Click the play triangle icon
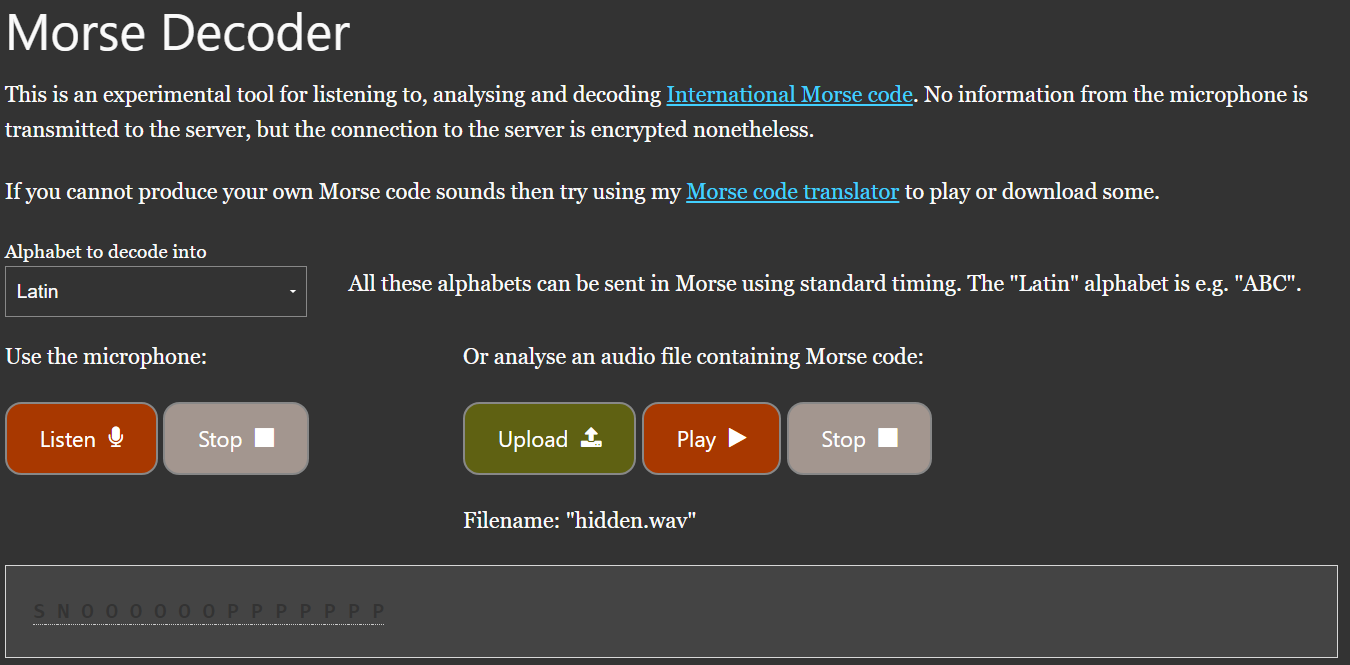1350x665 pixels. point(737,438)
